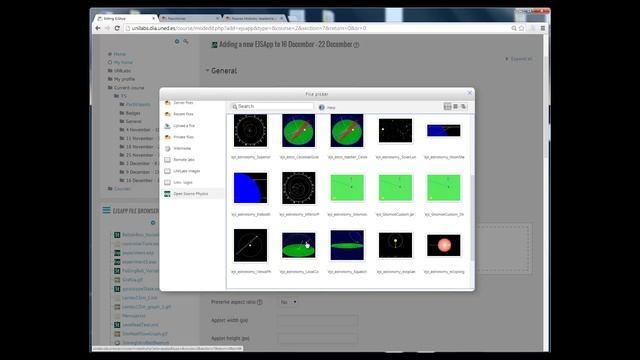Expand the UNILabs navigation folder
The width and height of the screenshot is (640, 360).
coord(122,71)
